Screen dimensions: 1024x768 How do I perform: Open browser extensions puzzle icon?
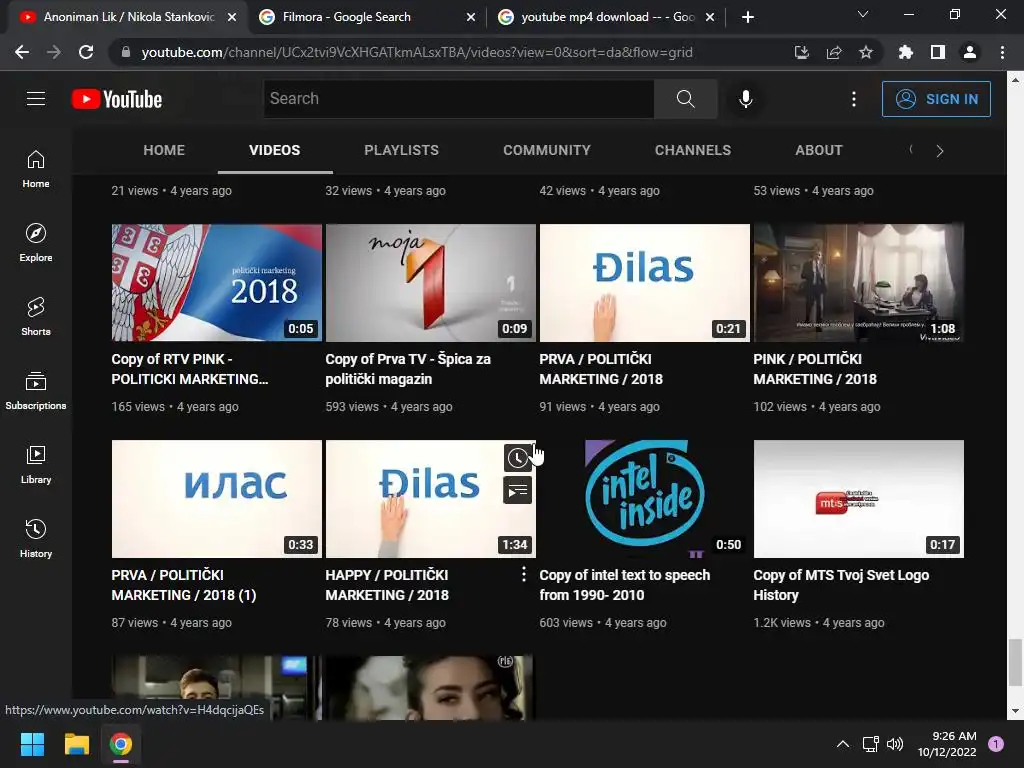coord(906,52)
